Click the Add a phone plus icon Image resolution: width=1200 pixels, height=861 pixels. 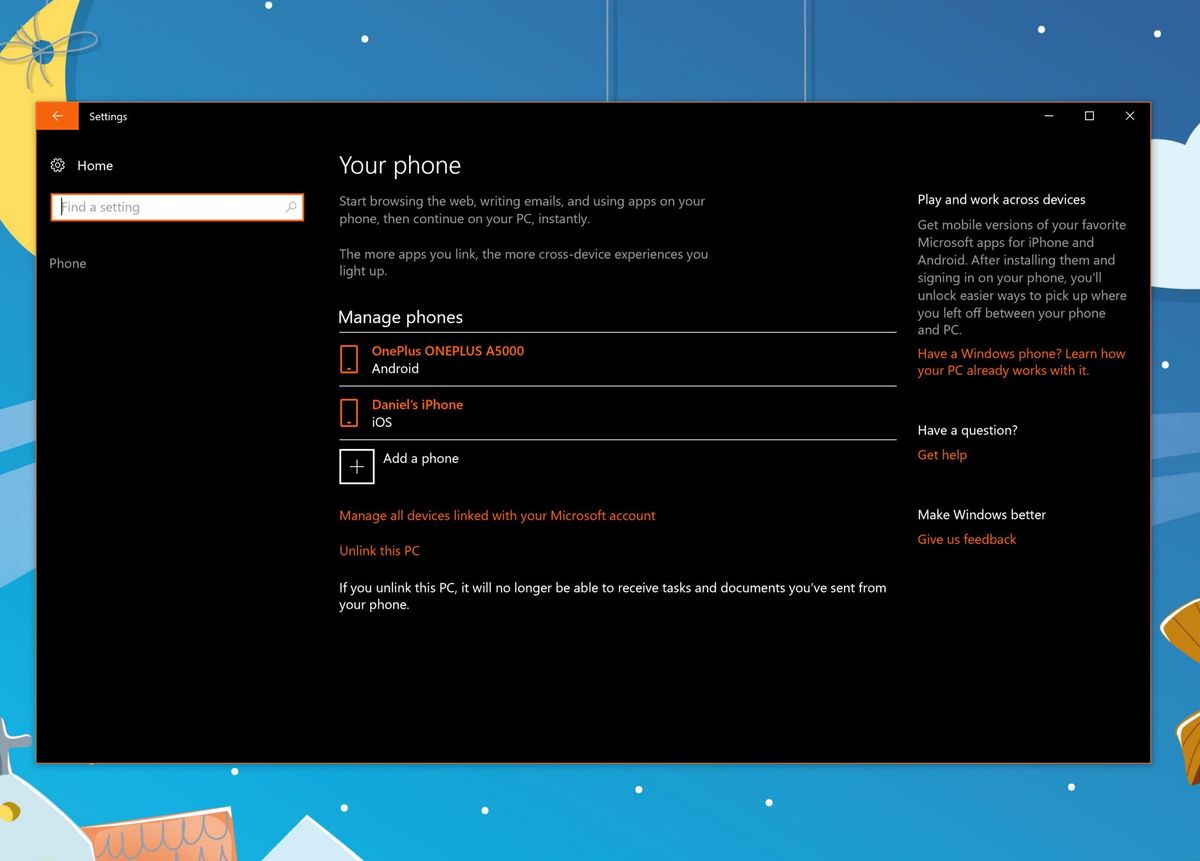point(357,466)
